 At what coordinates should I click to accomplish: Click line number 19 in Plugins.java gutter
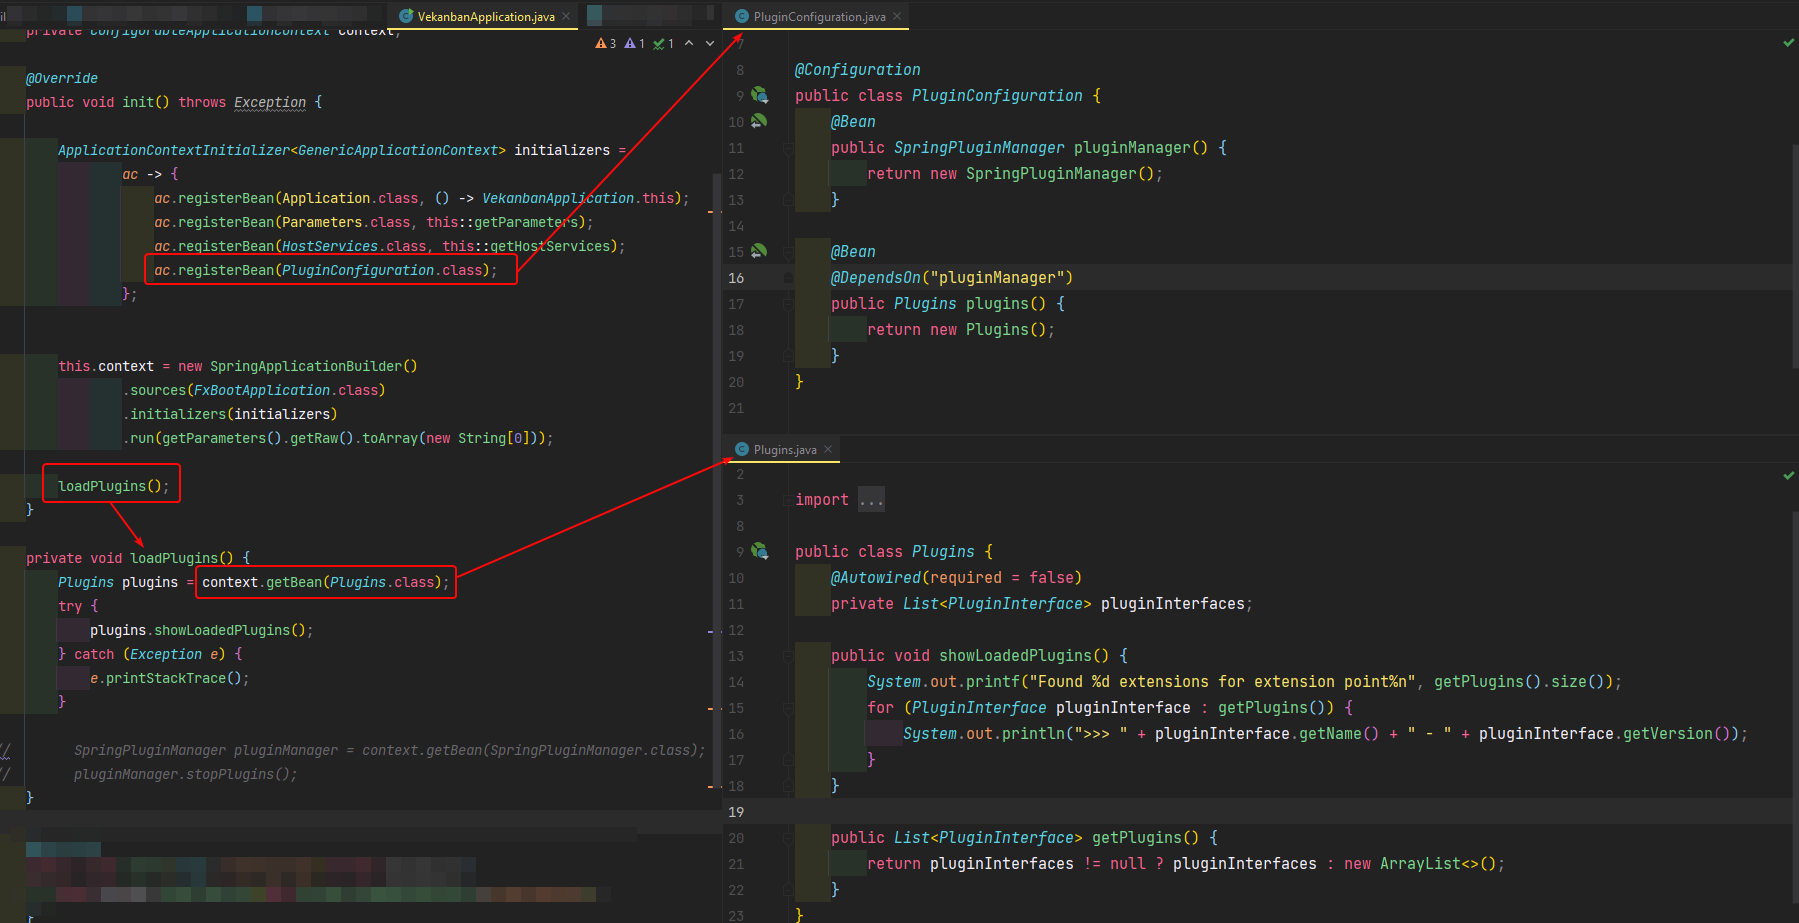pos(736,812)
